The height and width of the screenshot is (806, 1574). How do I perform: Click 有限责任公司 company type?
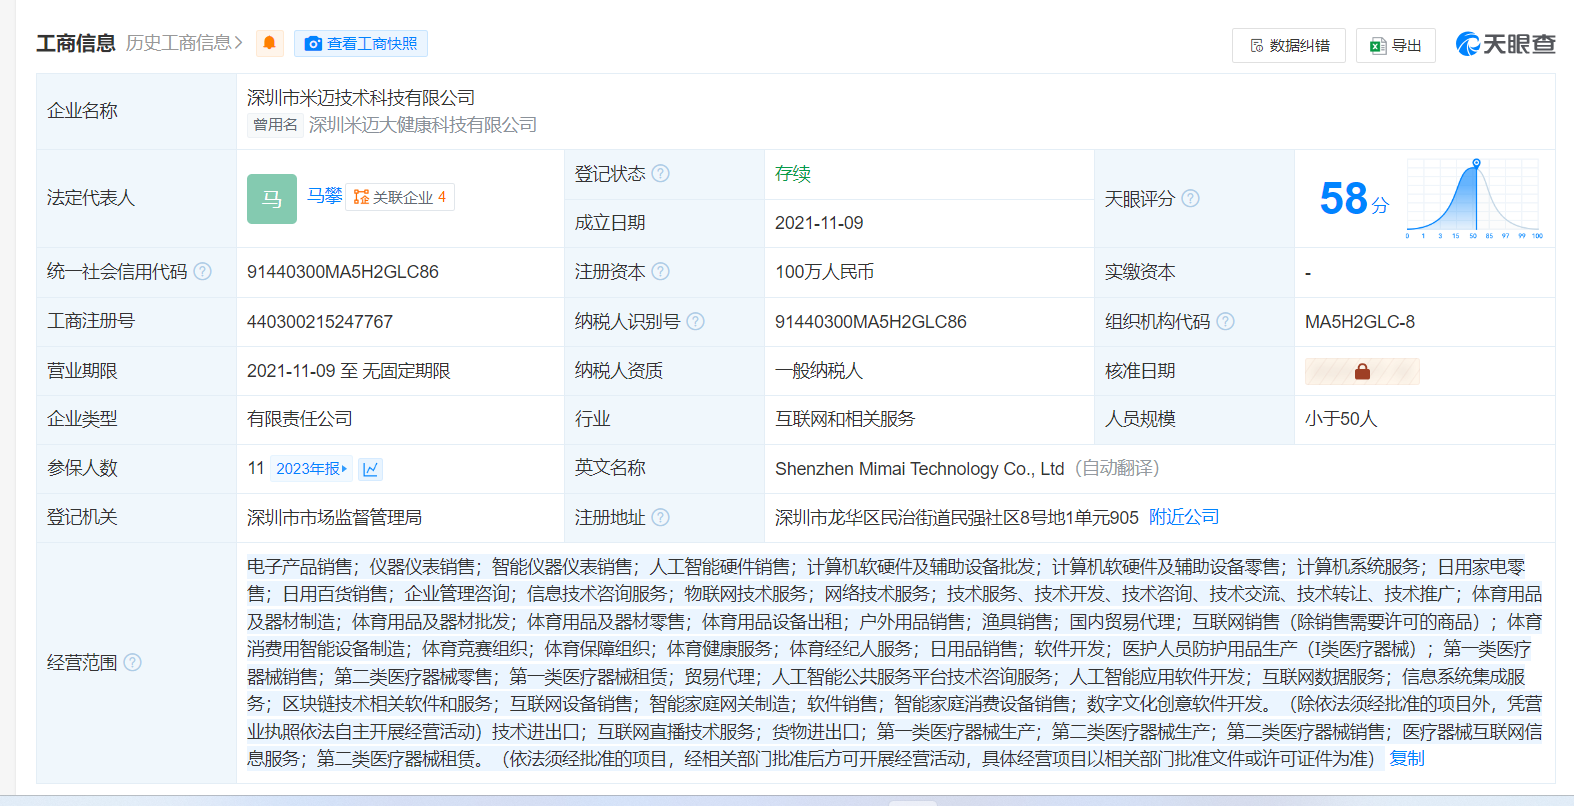click(300, 418)
